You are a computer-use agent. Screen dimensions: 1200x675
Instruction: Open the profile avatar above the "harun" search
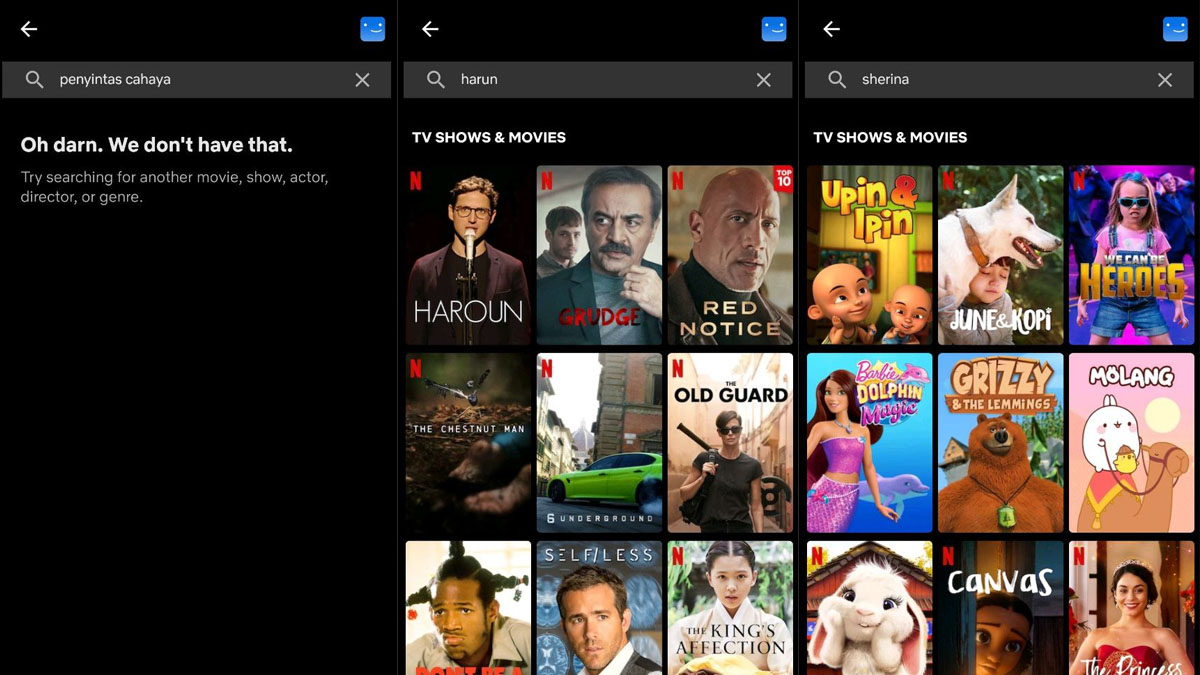click(774, 29)
